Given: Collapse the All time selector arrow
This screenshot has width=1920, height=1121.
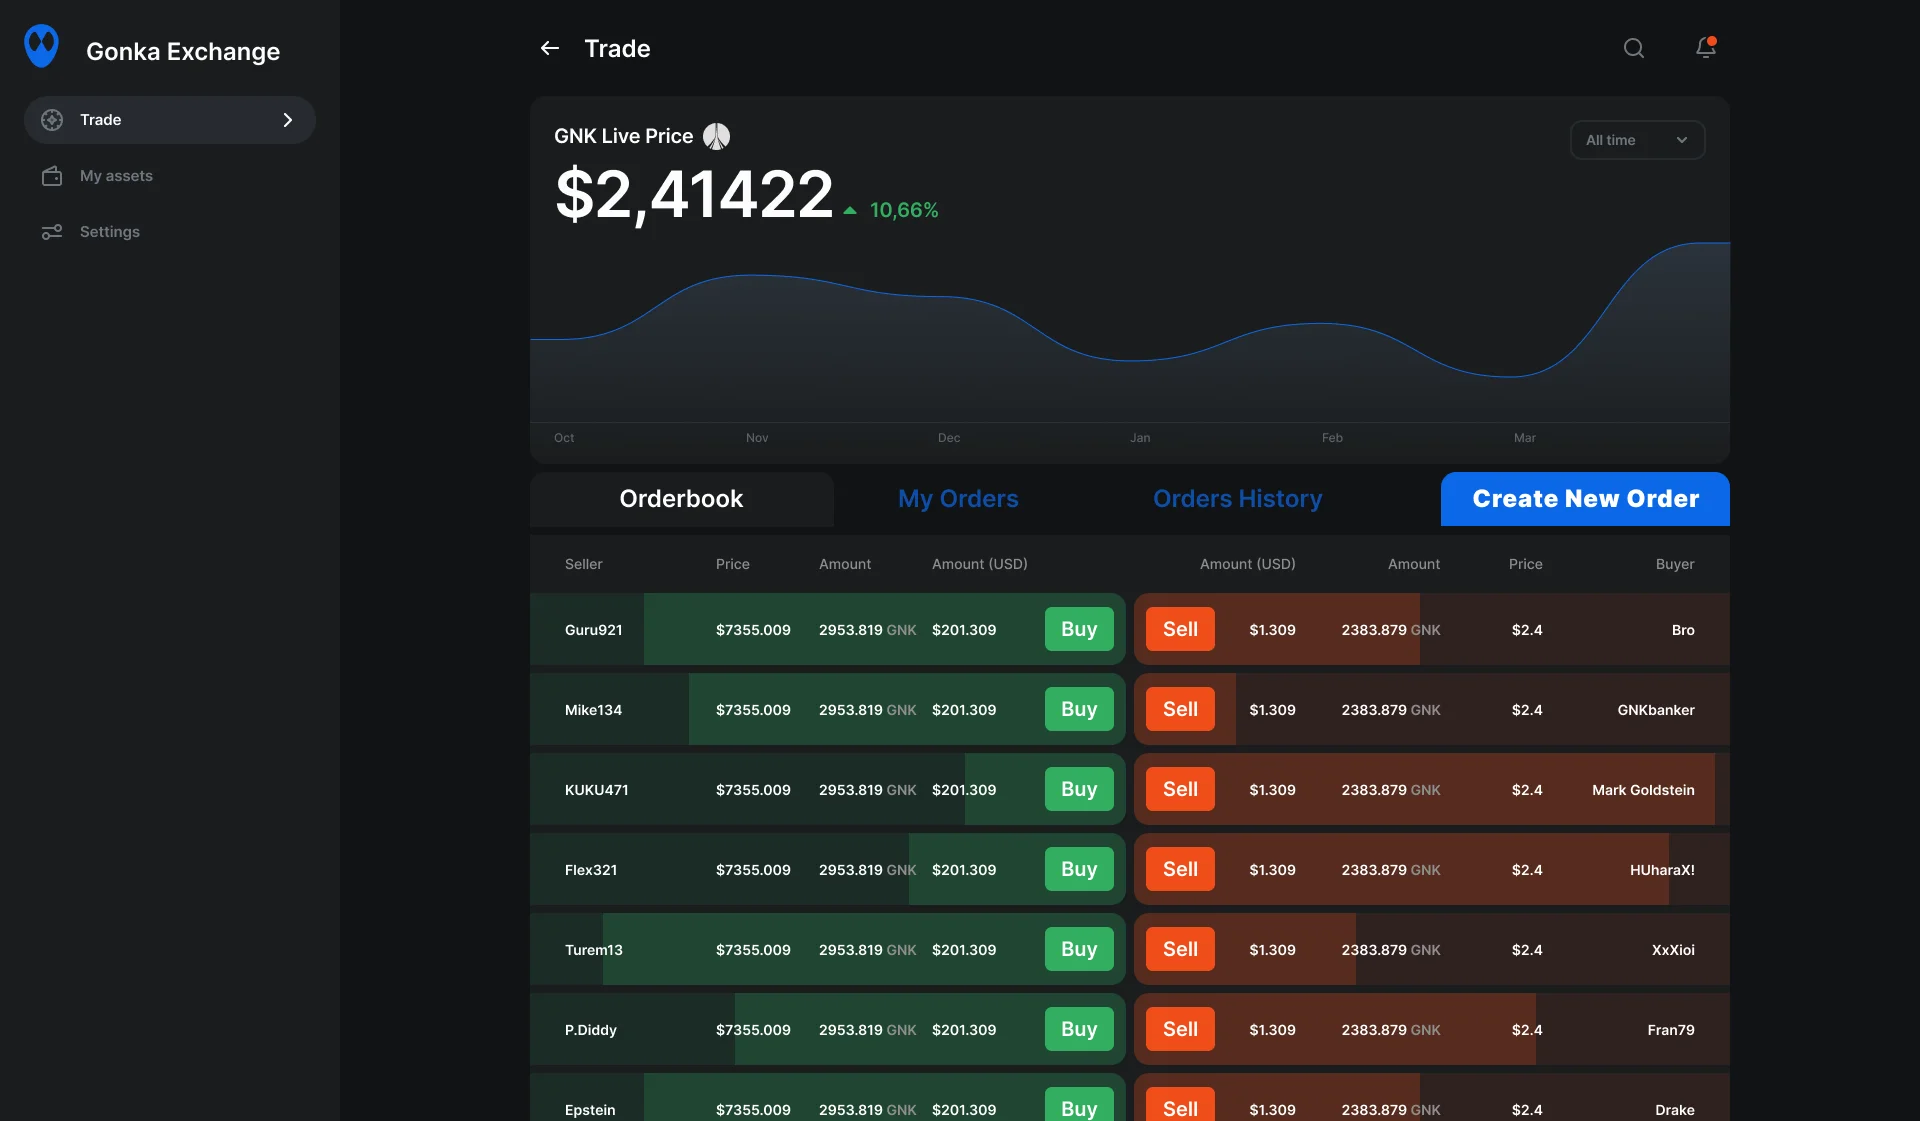Looking at the screenshot, I should click(1683, 140).
